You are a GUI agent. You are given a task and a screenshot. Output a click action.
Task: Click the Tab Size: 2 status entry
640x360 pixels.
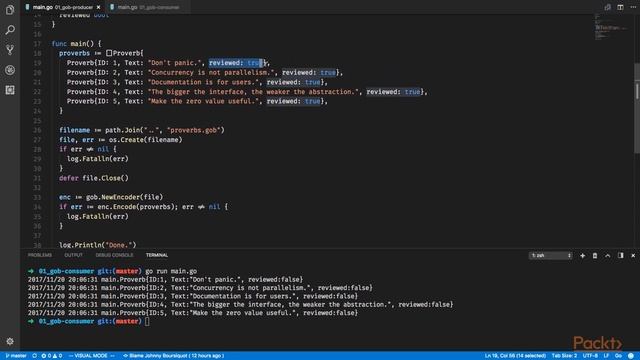tap(564, 356)
